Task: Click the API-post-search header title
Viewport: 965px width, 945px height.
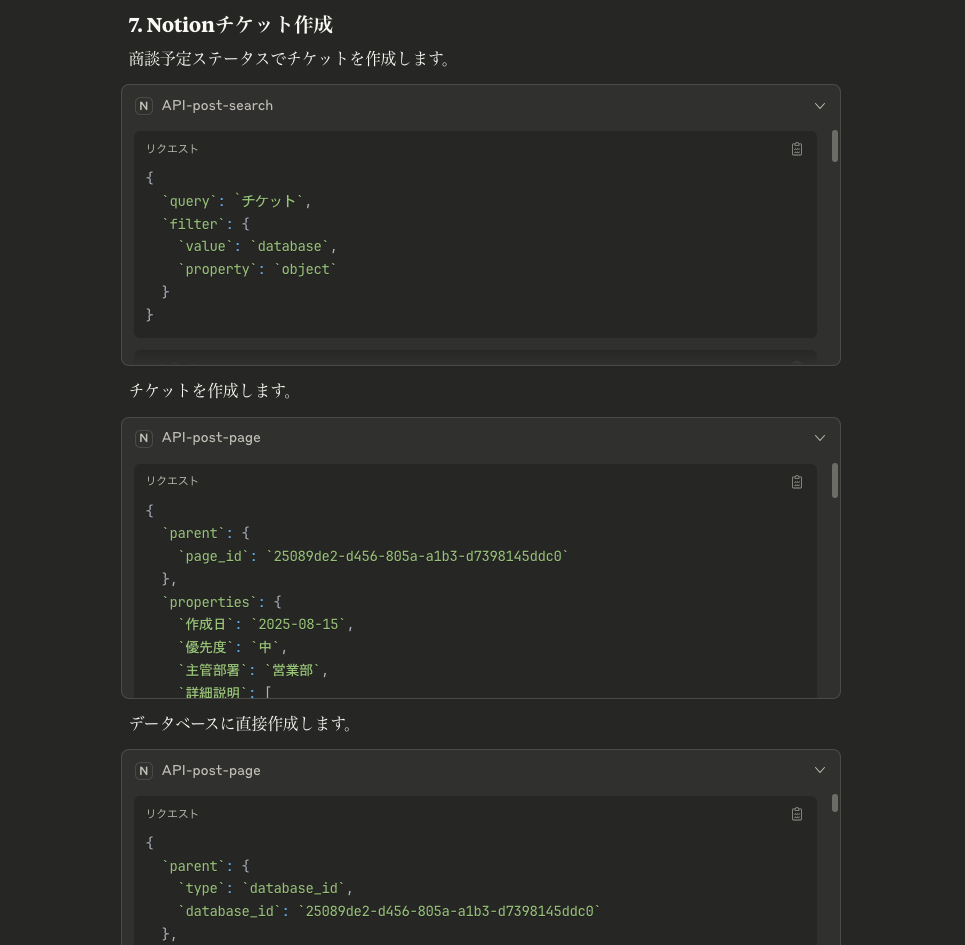Action: (217, 106)
